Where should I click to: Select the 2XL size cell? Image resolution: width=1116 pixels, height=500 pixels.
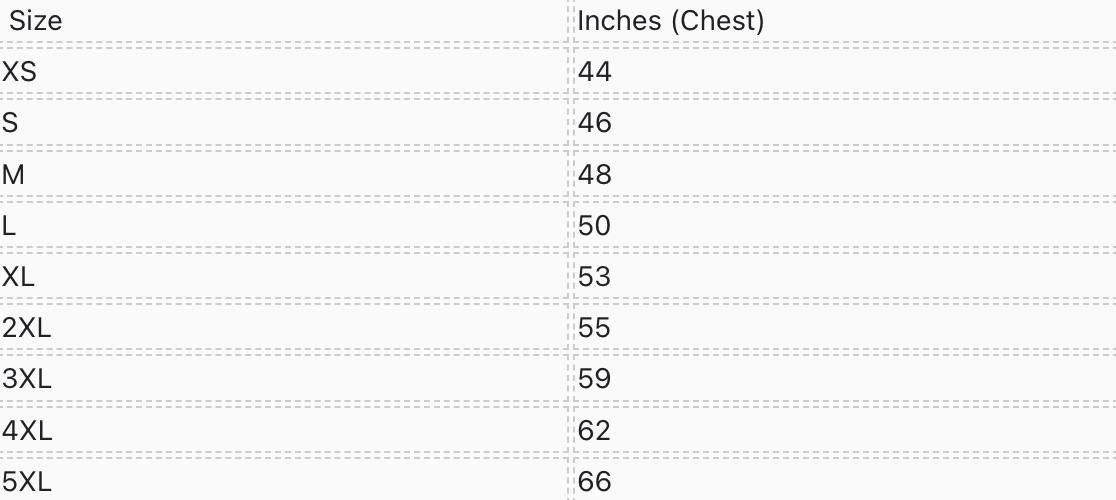(26, 328)
